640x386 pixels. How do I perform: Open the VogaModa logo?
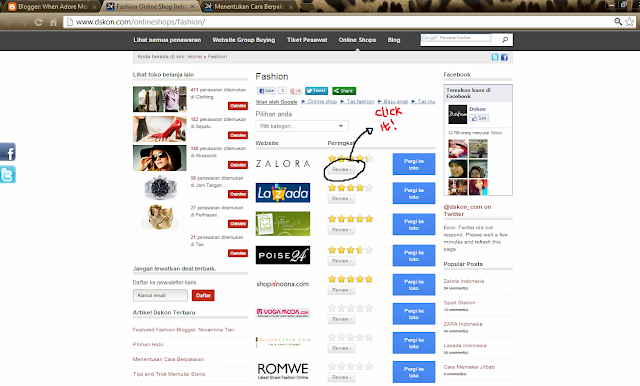point(283,313)
